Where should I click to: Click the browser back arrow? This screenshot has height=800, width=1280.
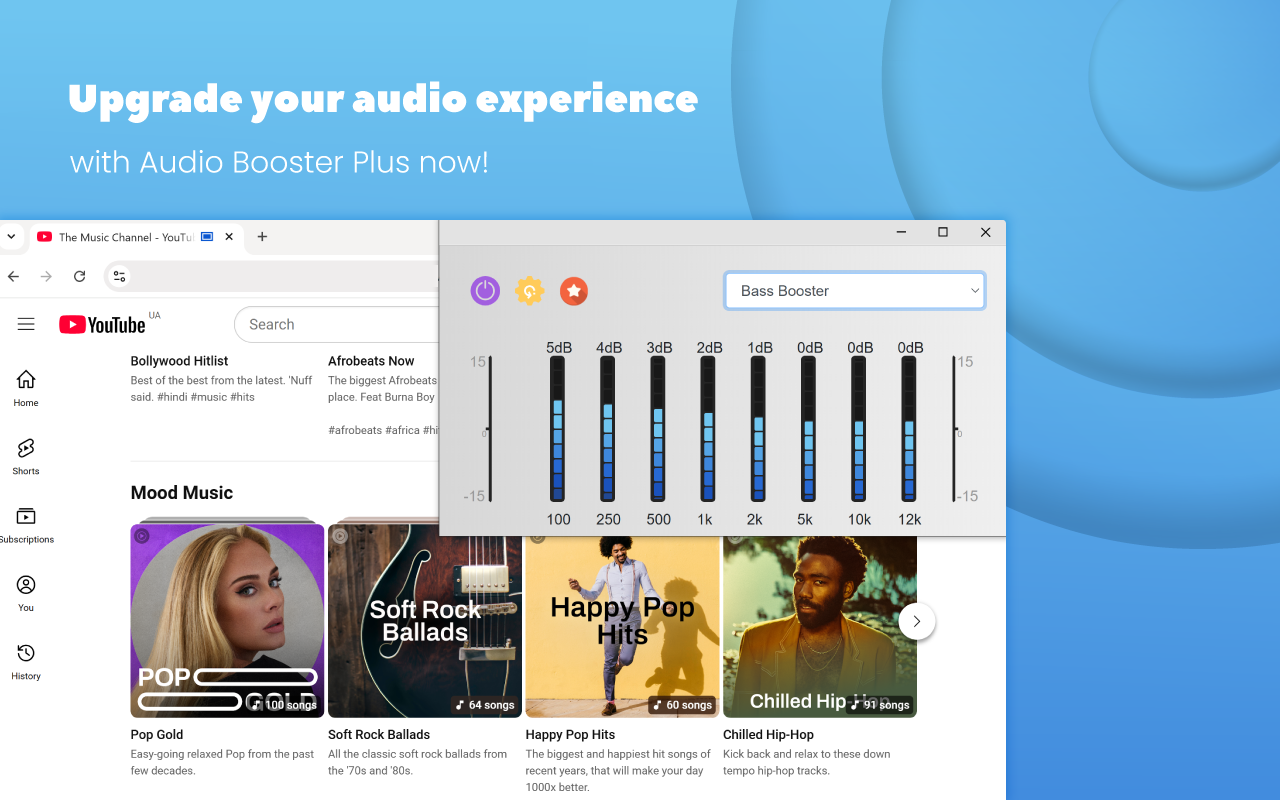13,276
